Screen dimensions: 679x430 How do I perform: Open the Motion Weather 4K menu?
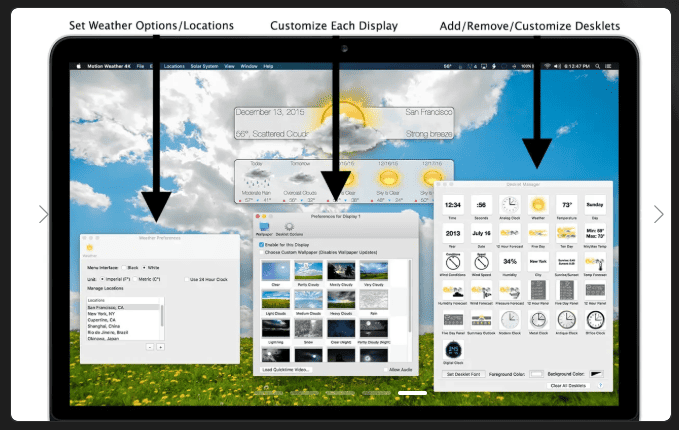tap(109, 66)
